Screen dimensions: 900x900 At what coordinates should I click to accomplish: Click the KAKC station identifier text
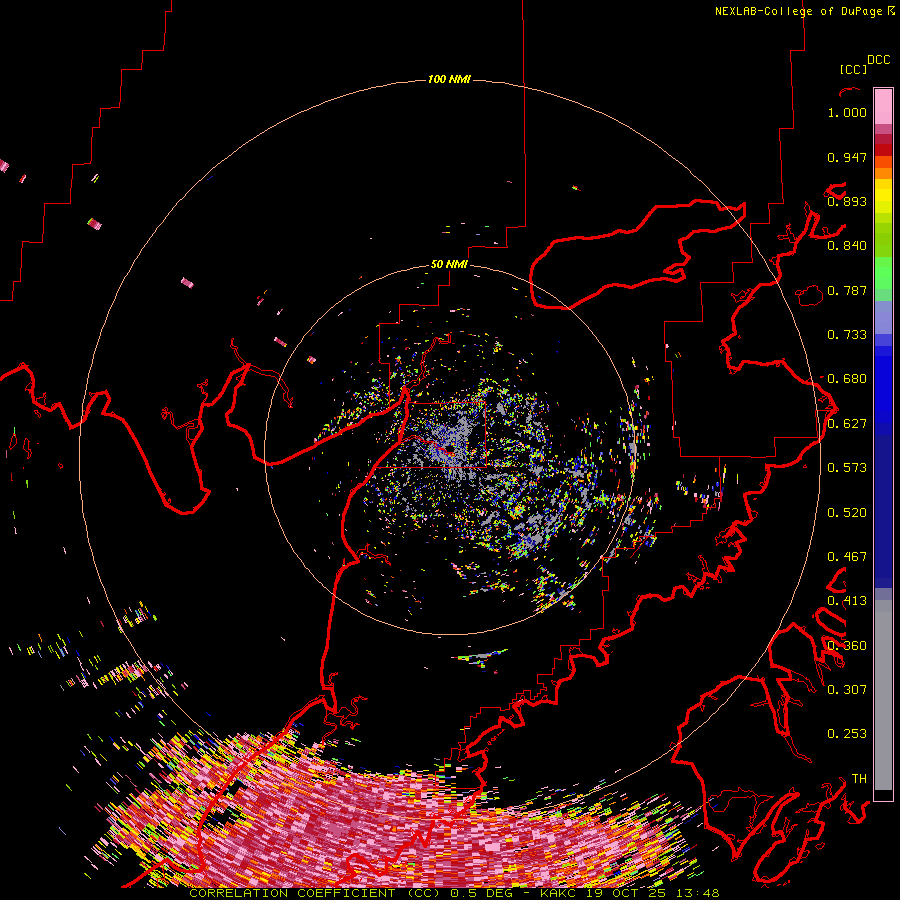560,893
